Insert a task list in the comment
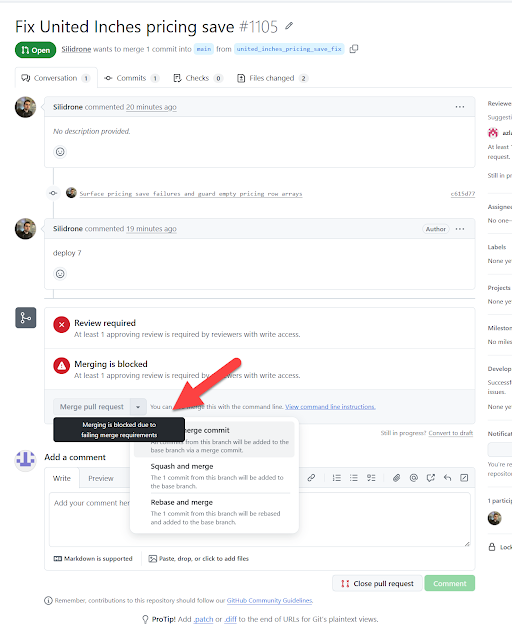Viewport: 512px width, 639px height. coord(371,478)
